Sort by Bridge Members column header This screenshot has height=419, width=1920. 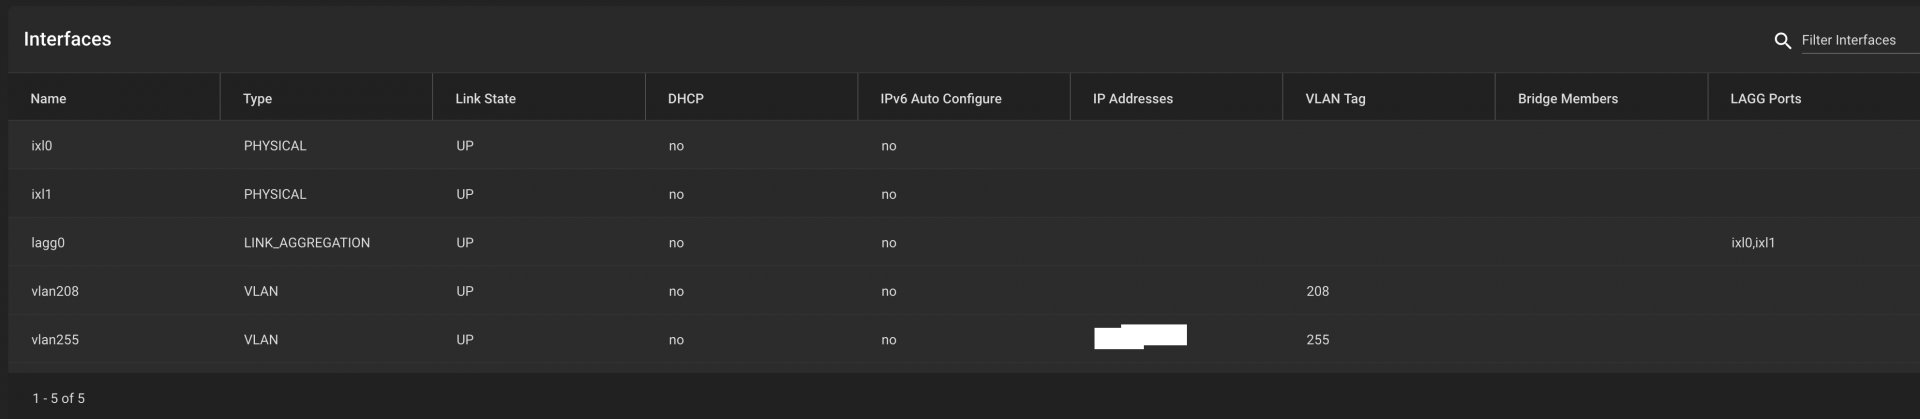coord(1567,99)
